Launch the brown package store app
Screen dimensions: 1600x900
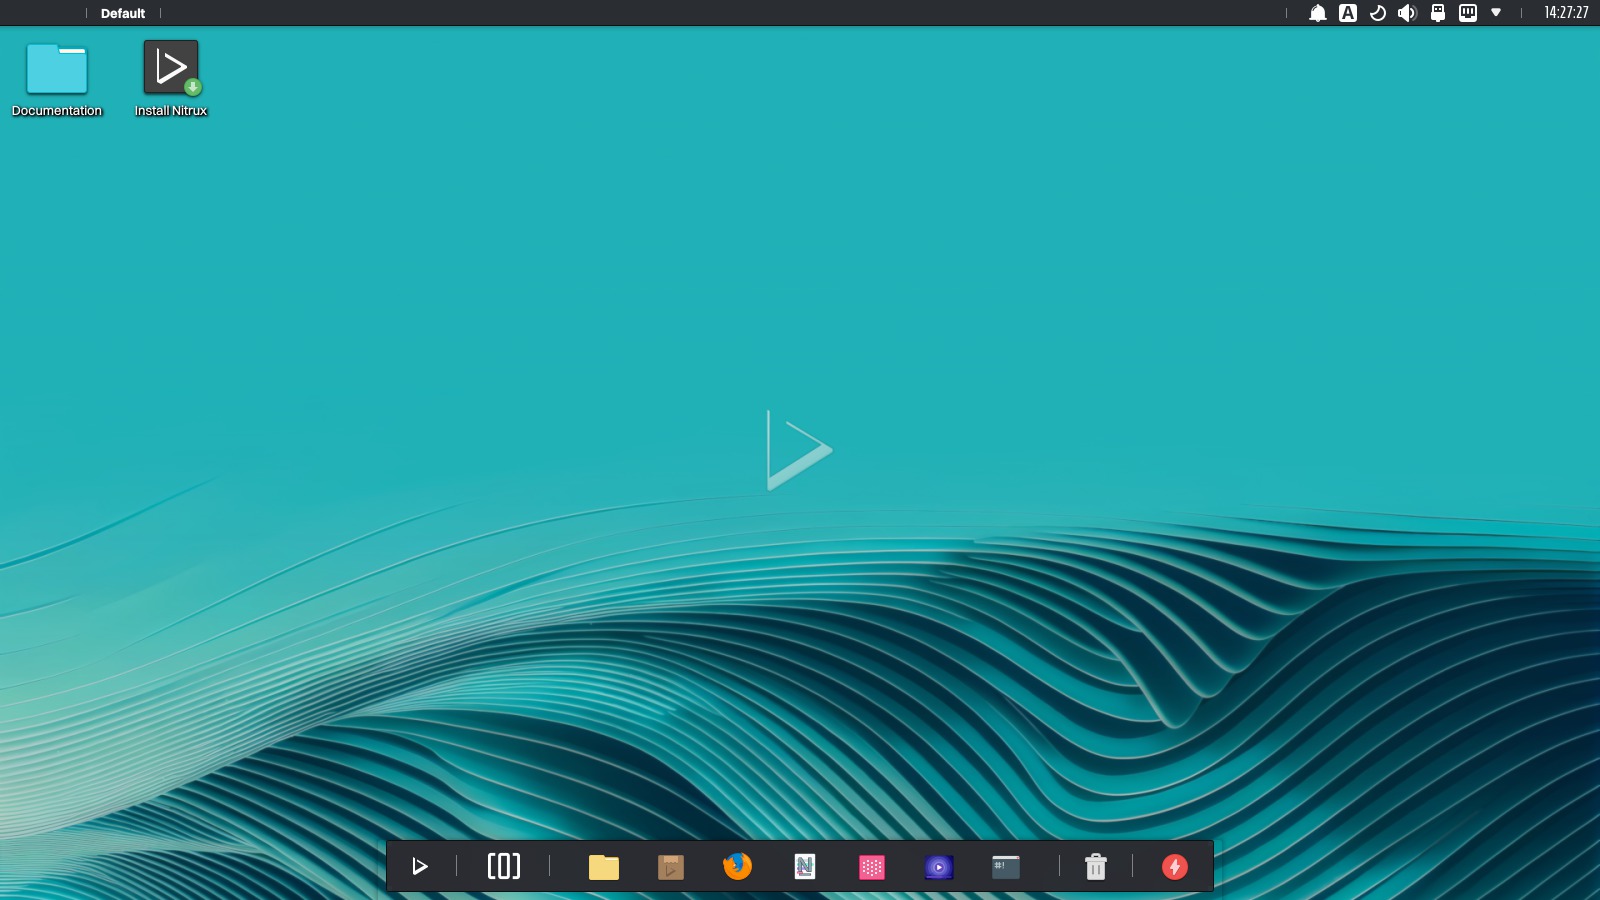click(x=671, y=867)
